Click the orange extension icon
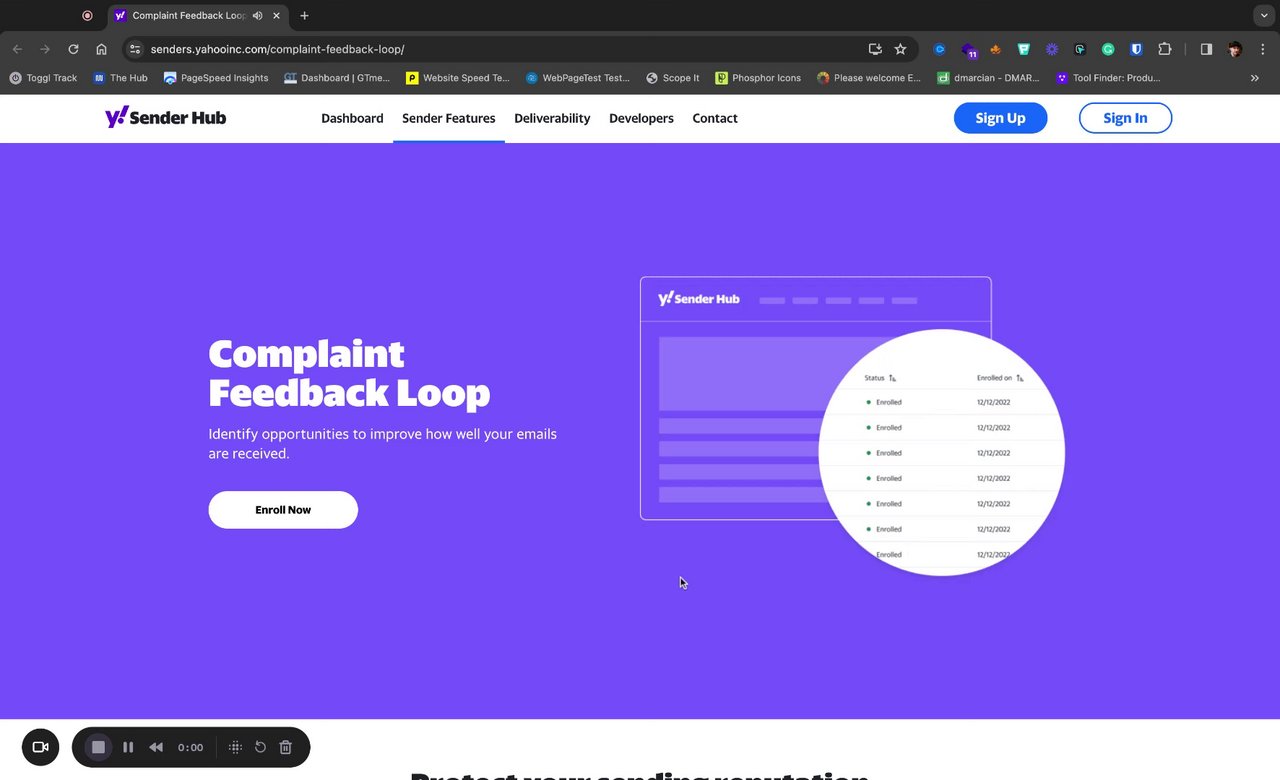1280x780 pixels. coord(996,49)
